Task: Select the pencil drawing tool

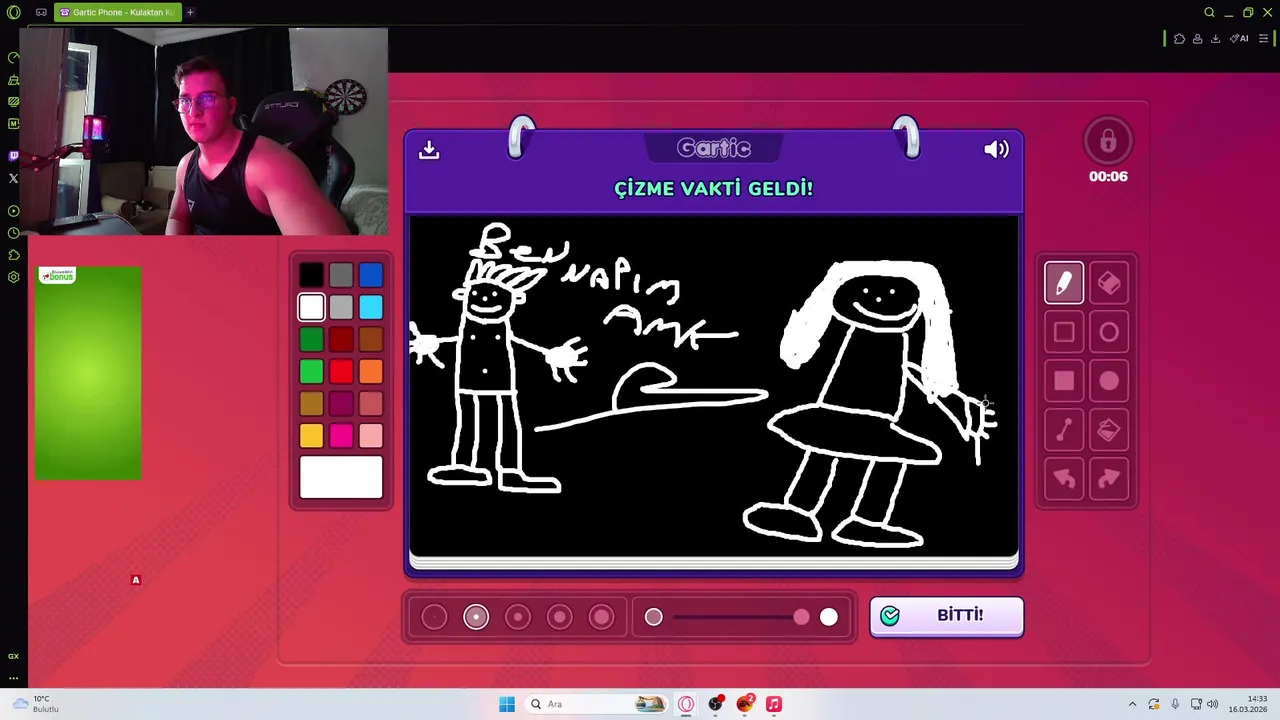Action: coord(1064,283)
